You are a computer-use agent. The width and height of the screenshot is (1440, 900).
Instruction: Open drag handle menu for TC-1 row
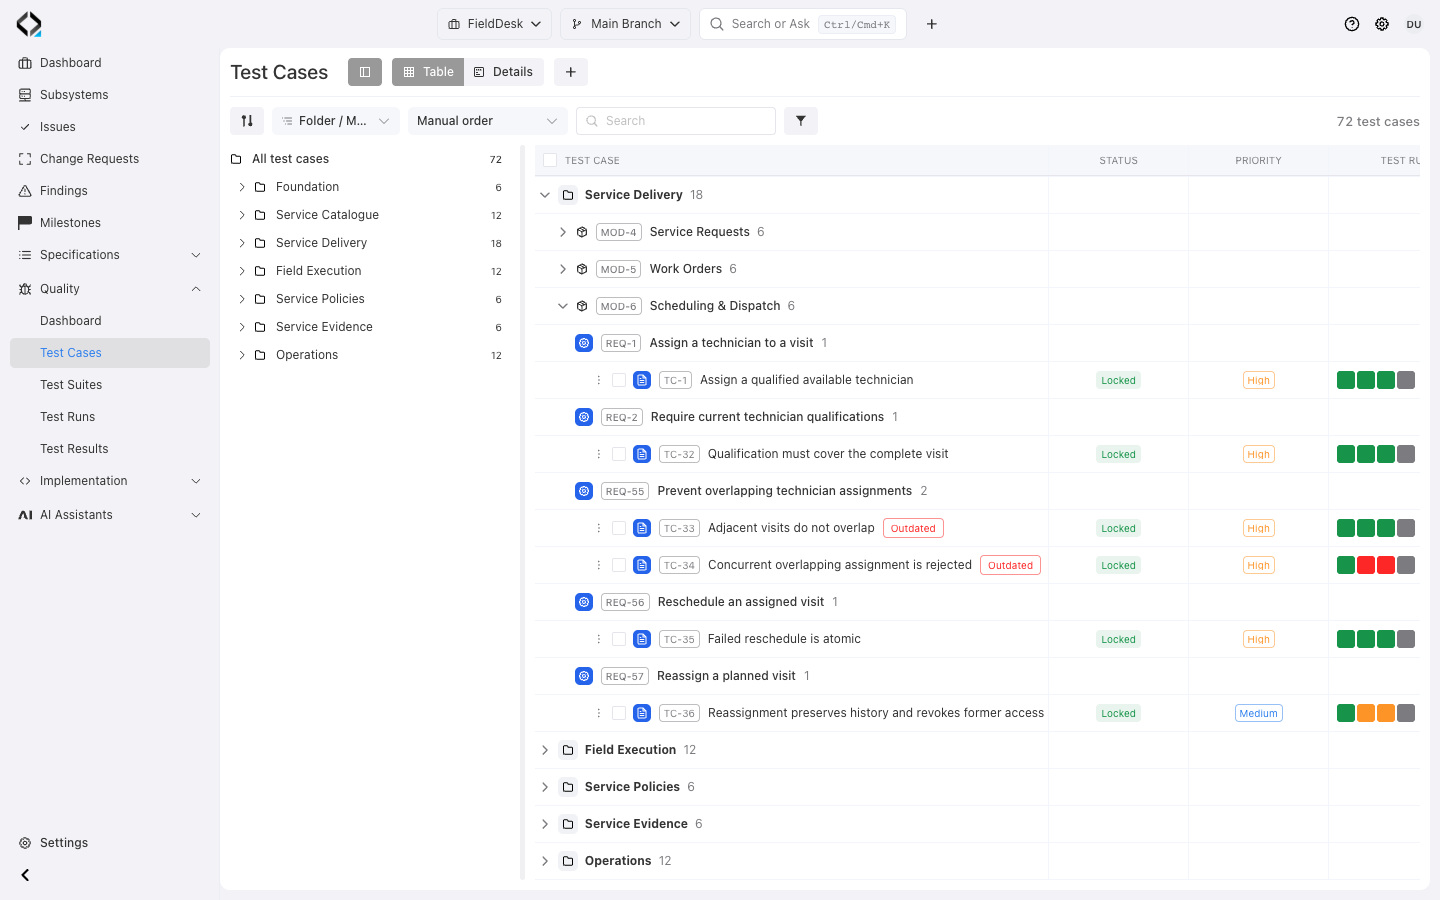(x=599, y=380)
